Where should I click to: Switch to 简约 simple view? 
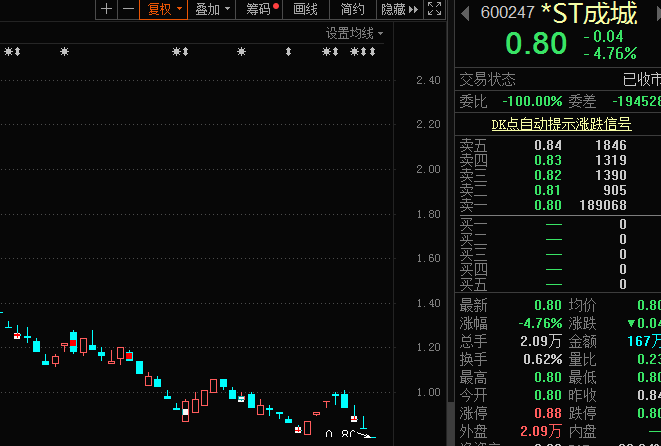coord(352,9)
